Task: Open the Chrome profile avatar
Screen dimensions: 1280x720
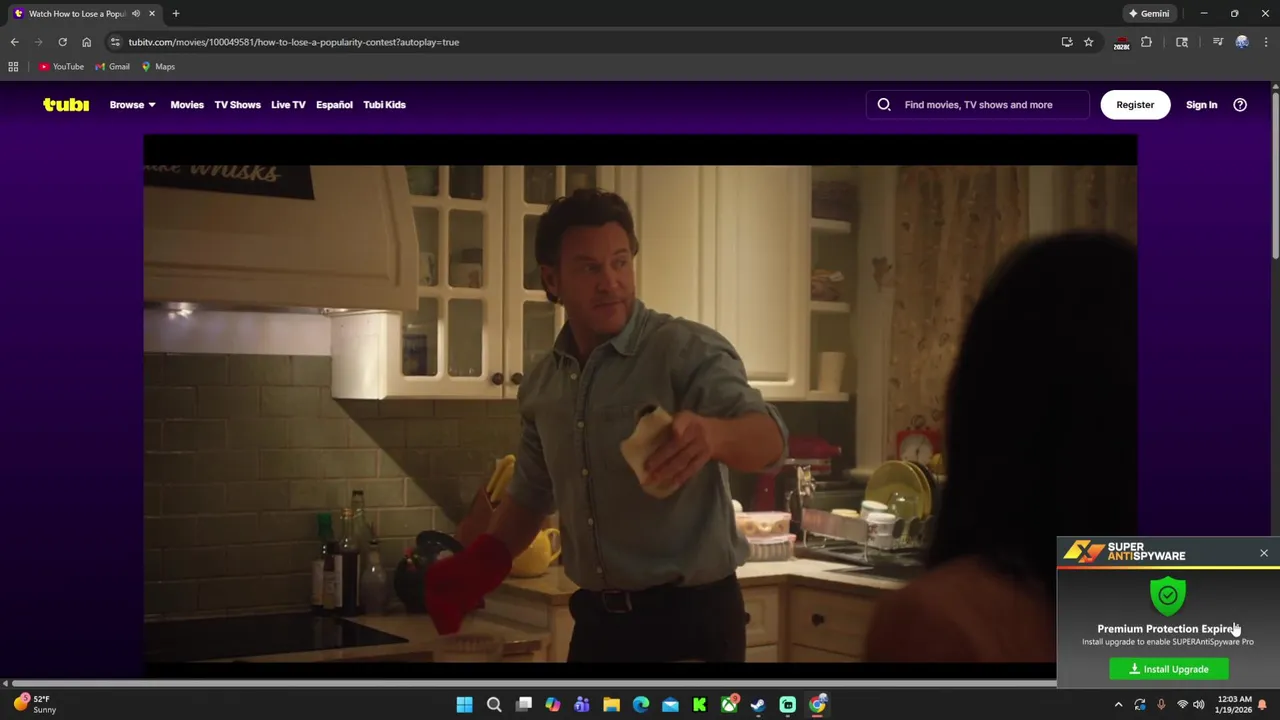Action: 1242,42
